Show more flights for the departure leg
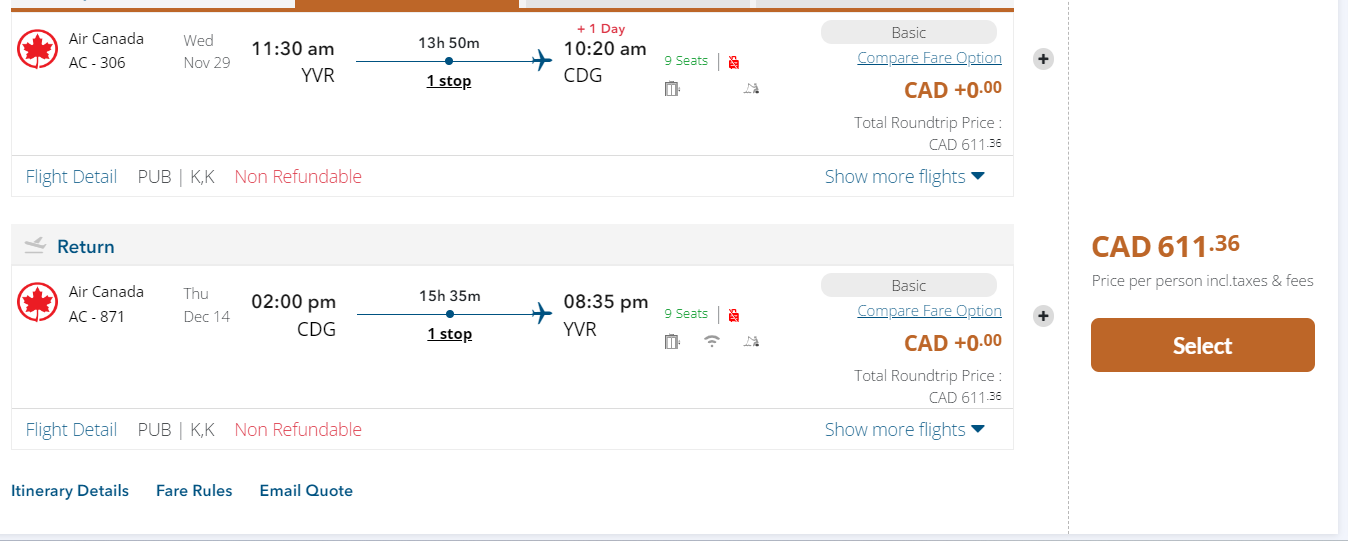 point(904,177)
